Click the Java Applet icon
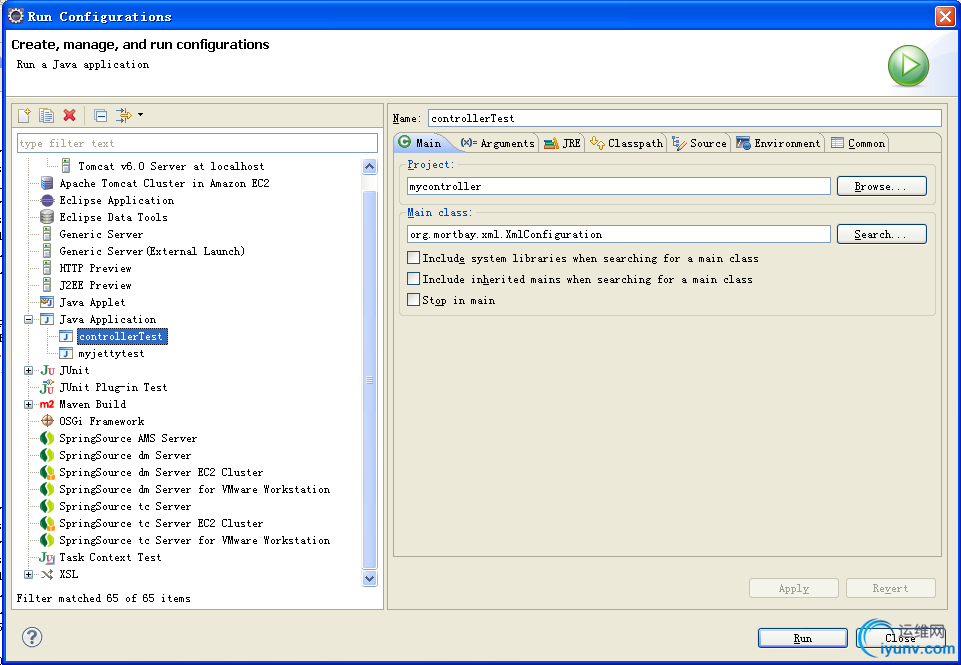Image resolution: width=961 pixels, height=665 pixels. (x=47, y=302)
